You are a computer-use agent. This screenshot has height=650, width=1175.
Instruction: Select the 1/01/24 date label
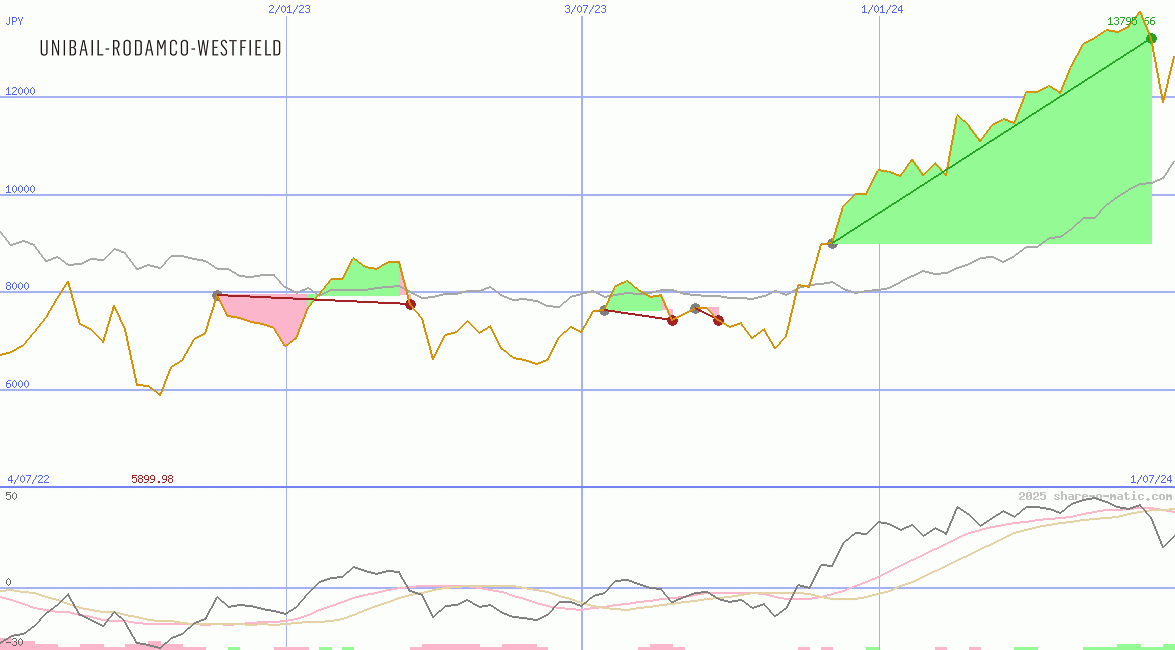click(x=882, y=9)
